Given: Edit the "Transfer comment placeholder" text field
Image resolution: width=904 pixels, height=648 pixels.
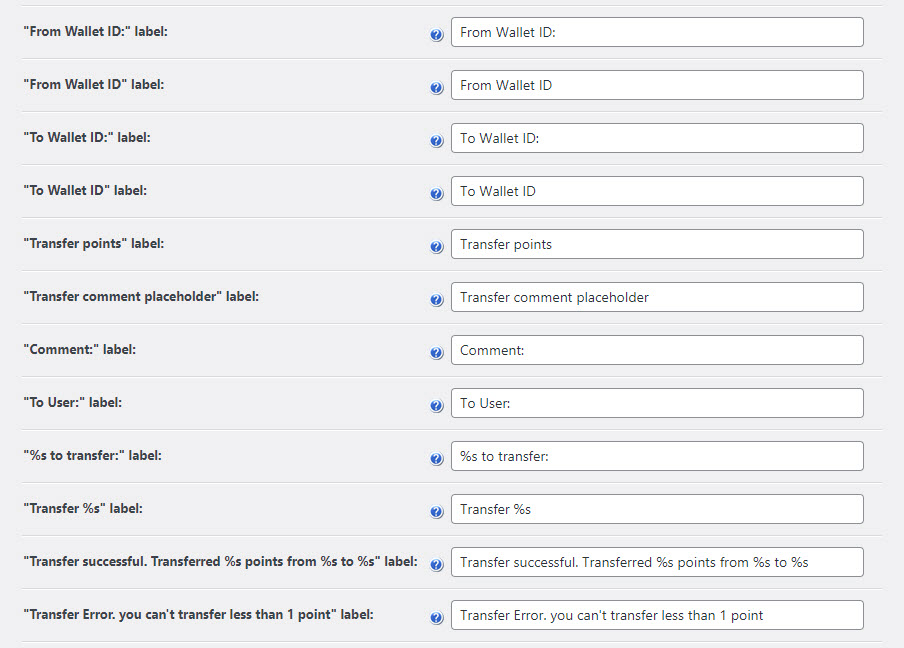Looking at the screenshot, I should pyautogui.click(x=657, y=297).
